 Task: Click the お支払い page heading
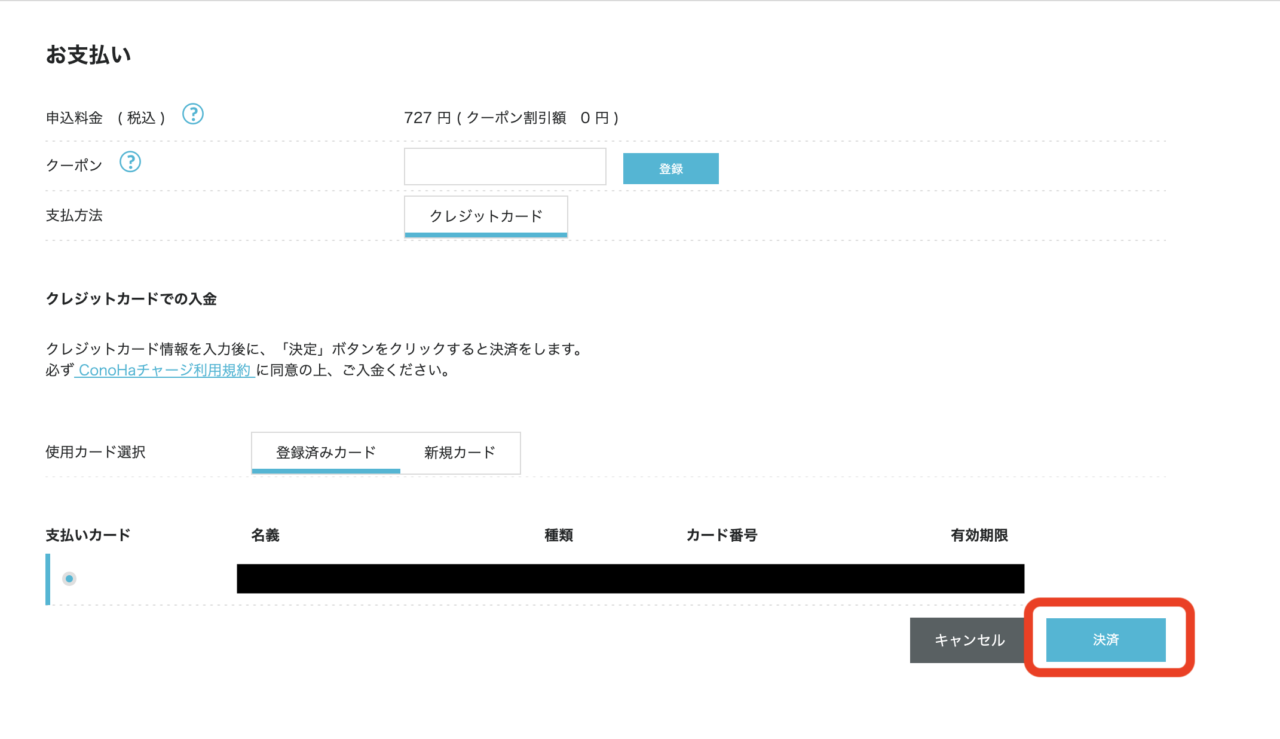[x=72, y=55]
